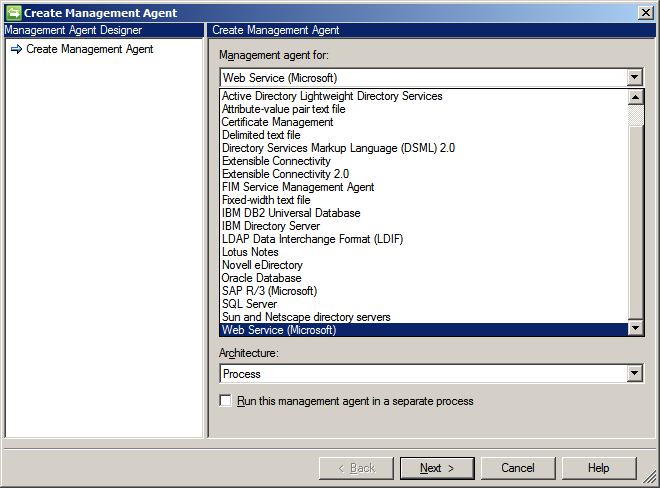Choose IBM DB2 Universal Database
This screenshot has width=660, height=488.
pos(424,213)
